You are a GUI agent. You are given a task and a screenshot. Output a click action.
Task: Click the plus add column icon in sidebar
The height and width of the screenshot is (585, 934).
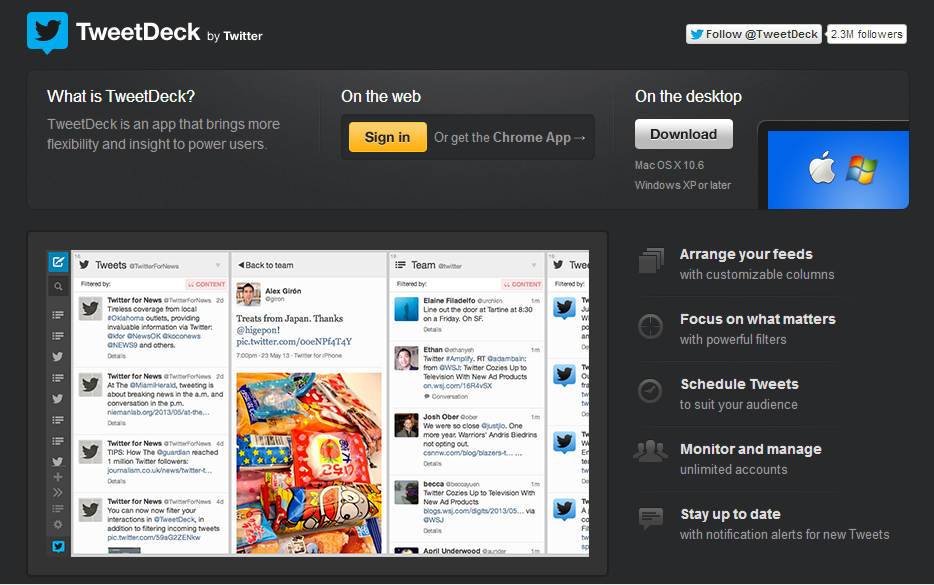58,477
